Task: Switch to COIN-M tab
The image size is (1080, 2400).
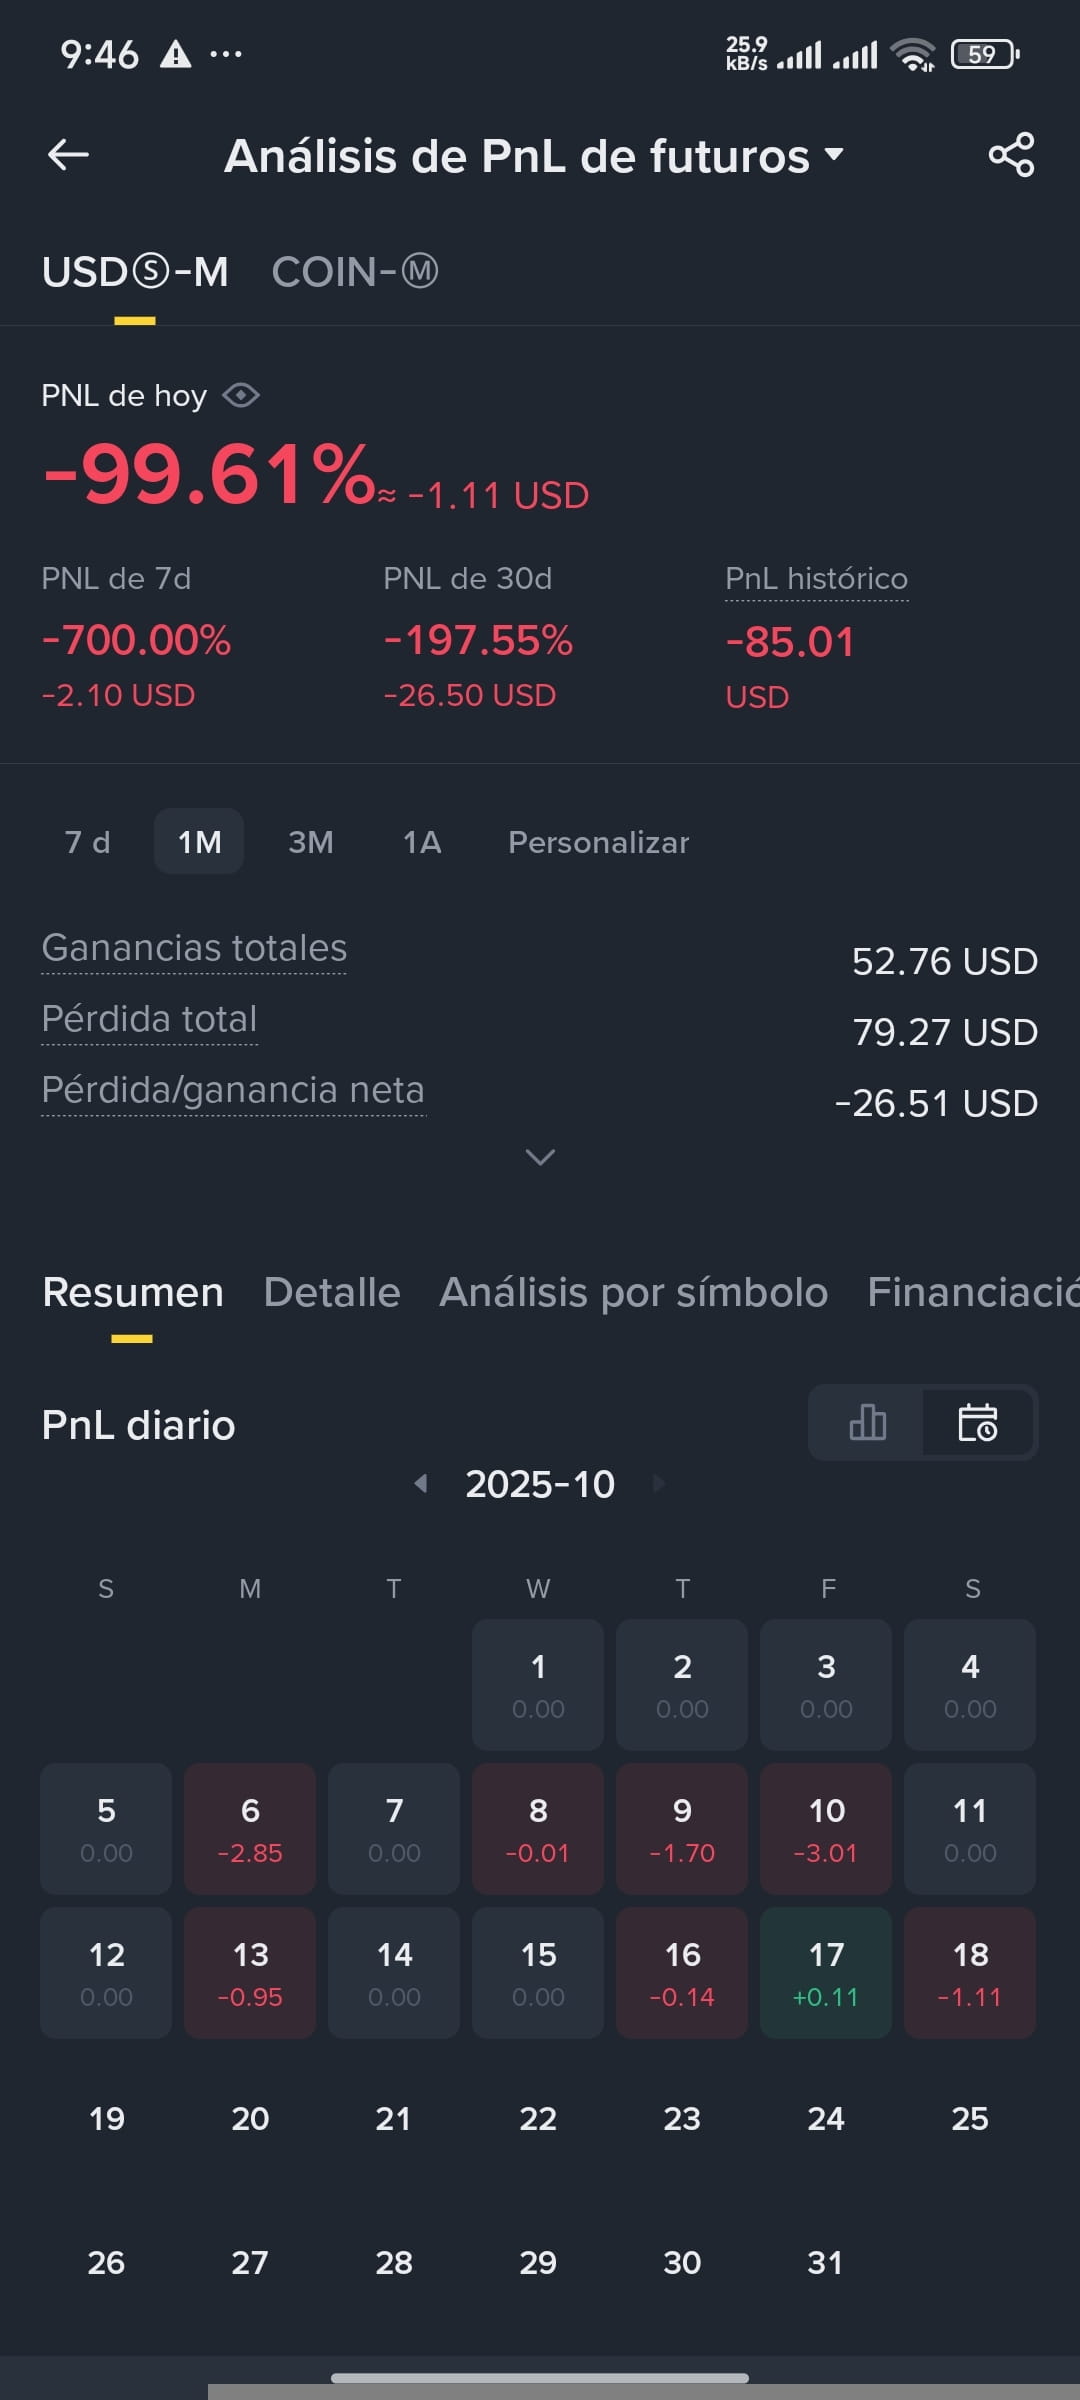Action: (x=355, y=272)
